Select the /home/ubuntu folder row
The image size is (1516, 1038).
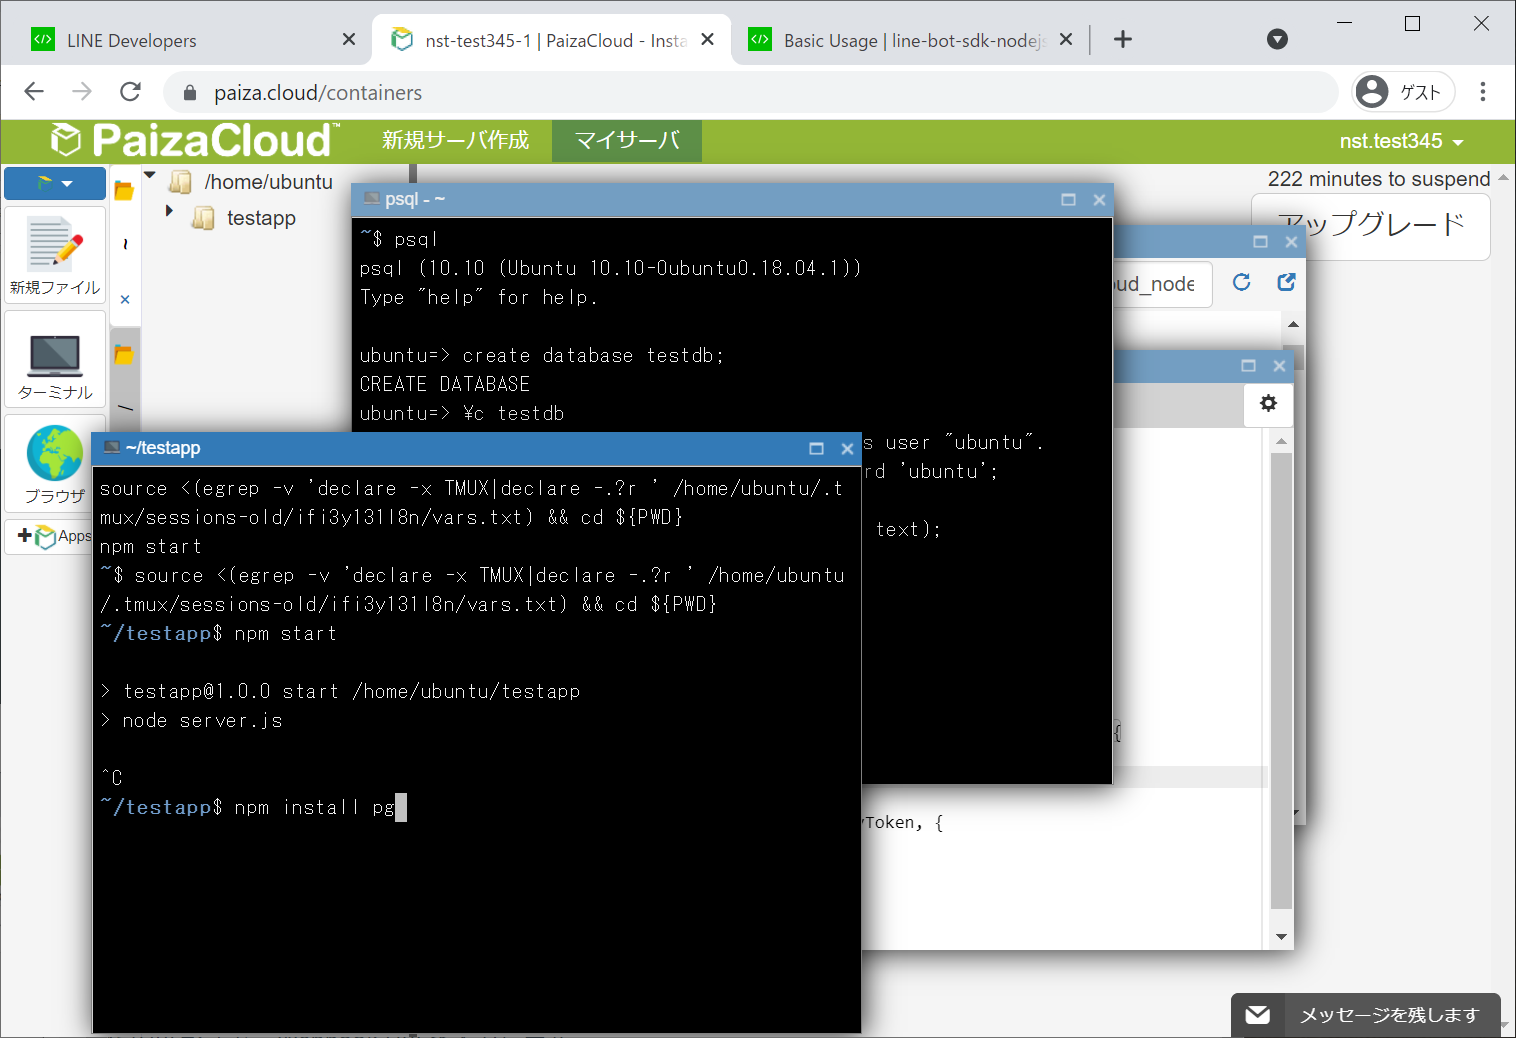click(x=268, y=182)
